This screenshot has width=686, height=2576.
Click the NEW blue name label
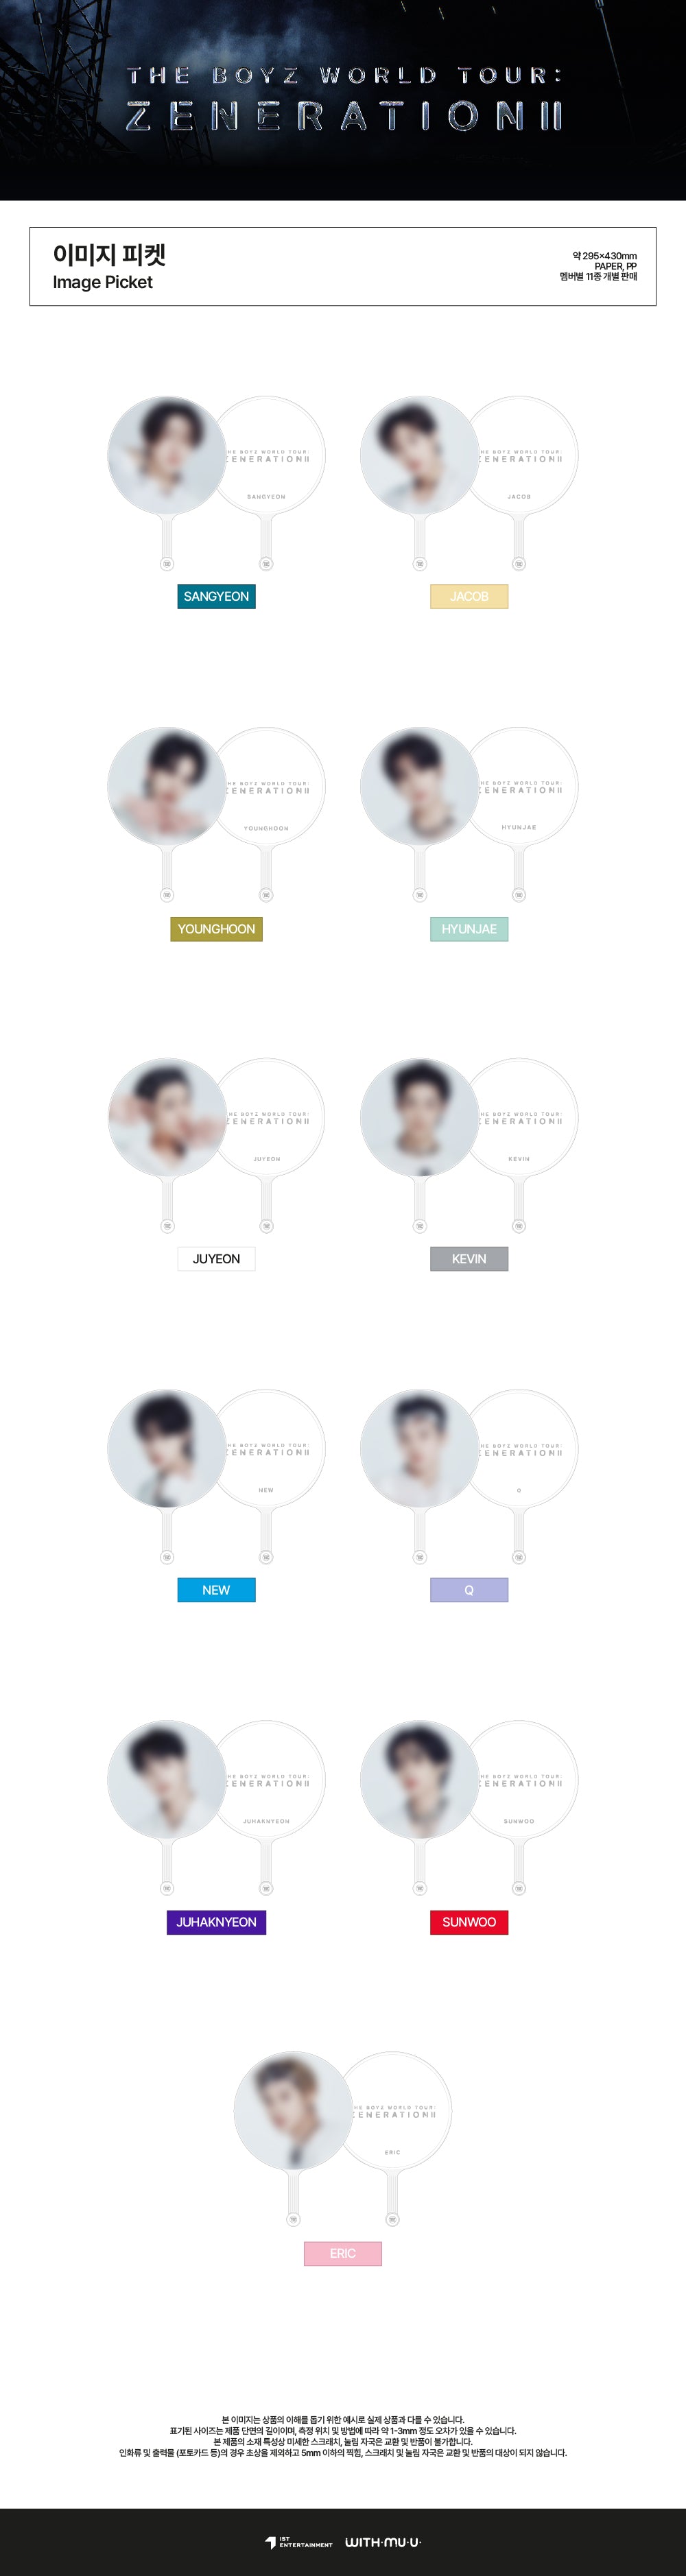point(216,1590)
